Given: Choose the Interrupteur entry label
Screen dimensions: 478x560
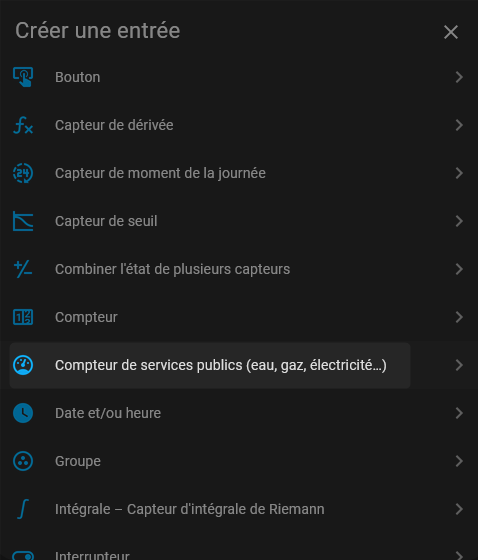Looking at the screenshot, I should tap(92, 556).
